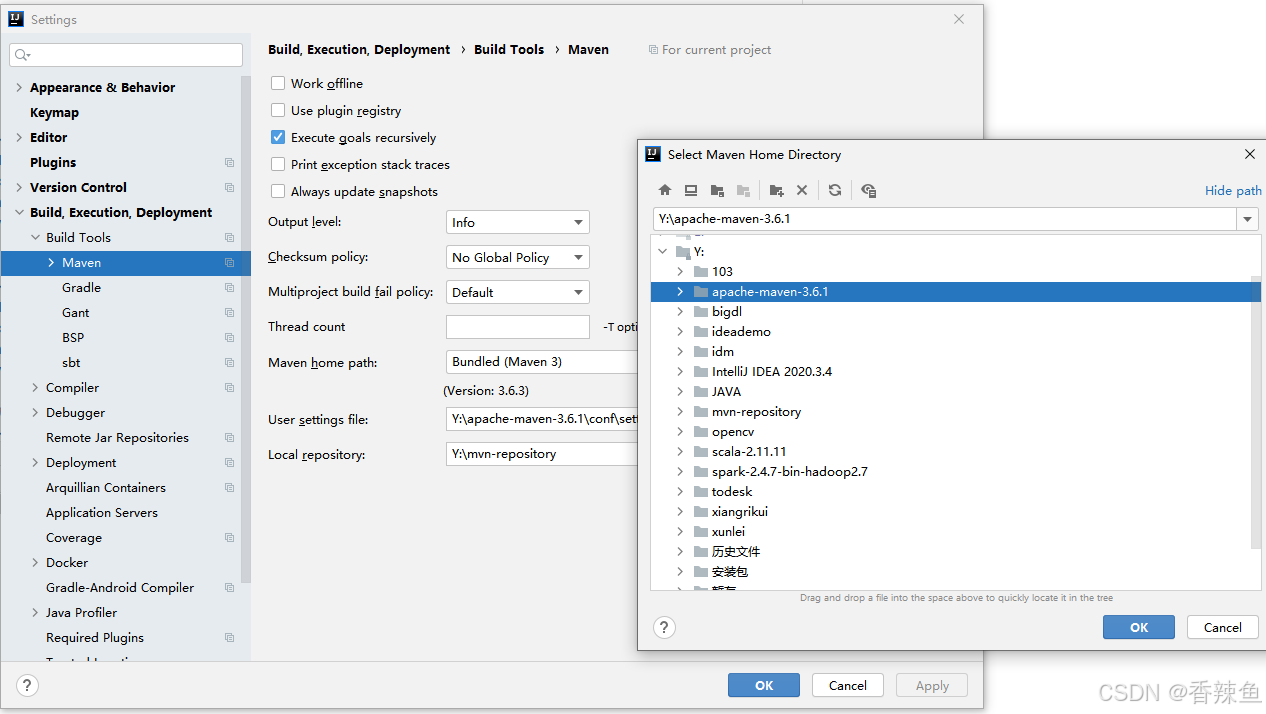The width and height of the screenshot is (1266, 714).
Task: Expand Appearance & Behavior settings
Action: (19, 88)
